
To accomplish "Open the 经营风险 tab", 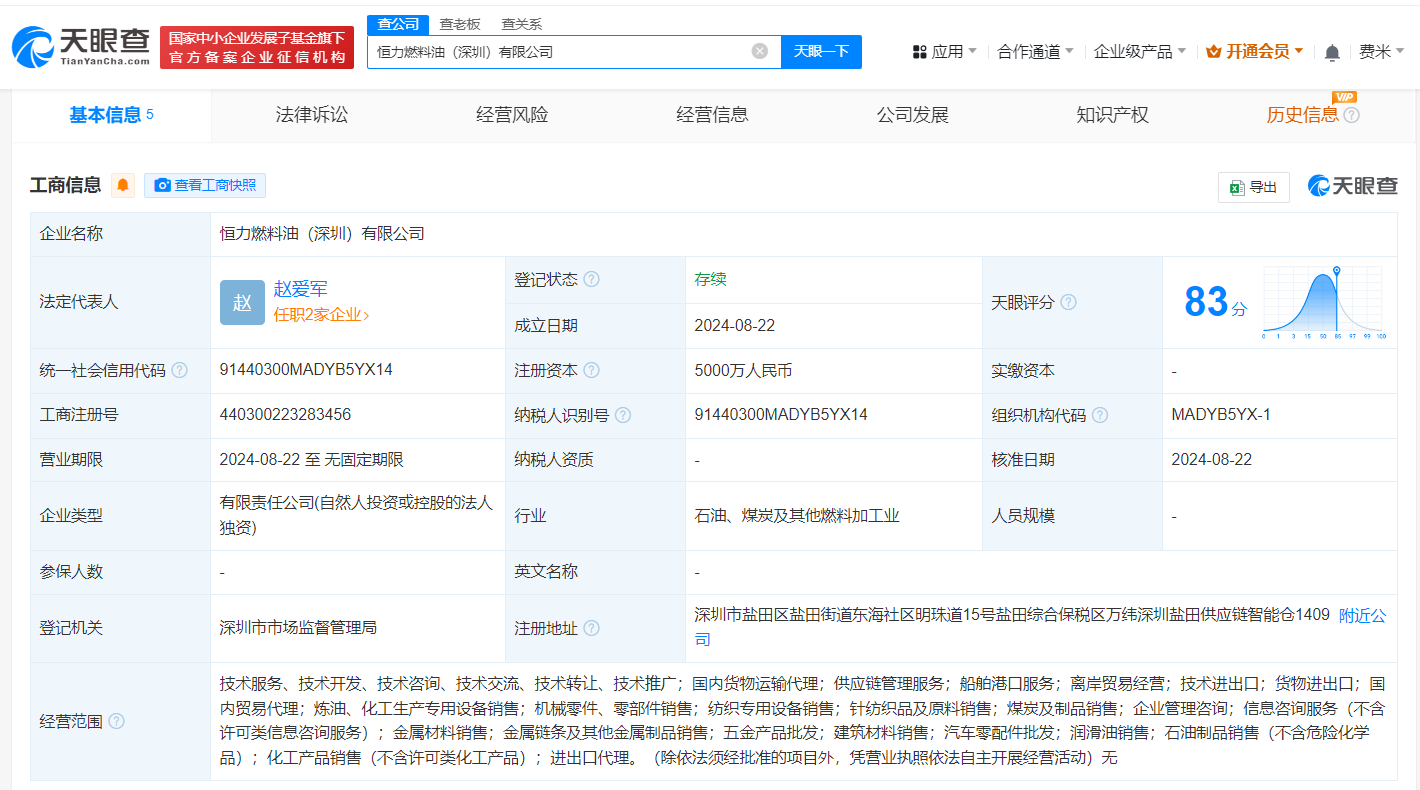I will click(511, 114).
